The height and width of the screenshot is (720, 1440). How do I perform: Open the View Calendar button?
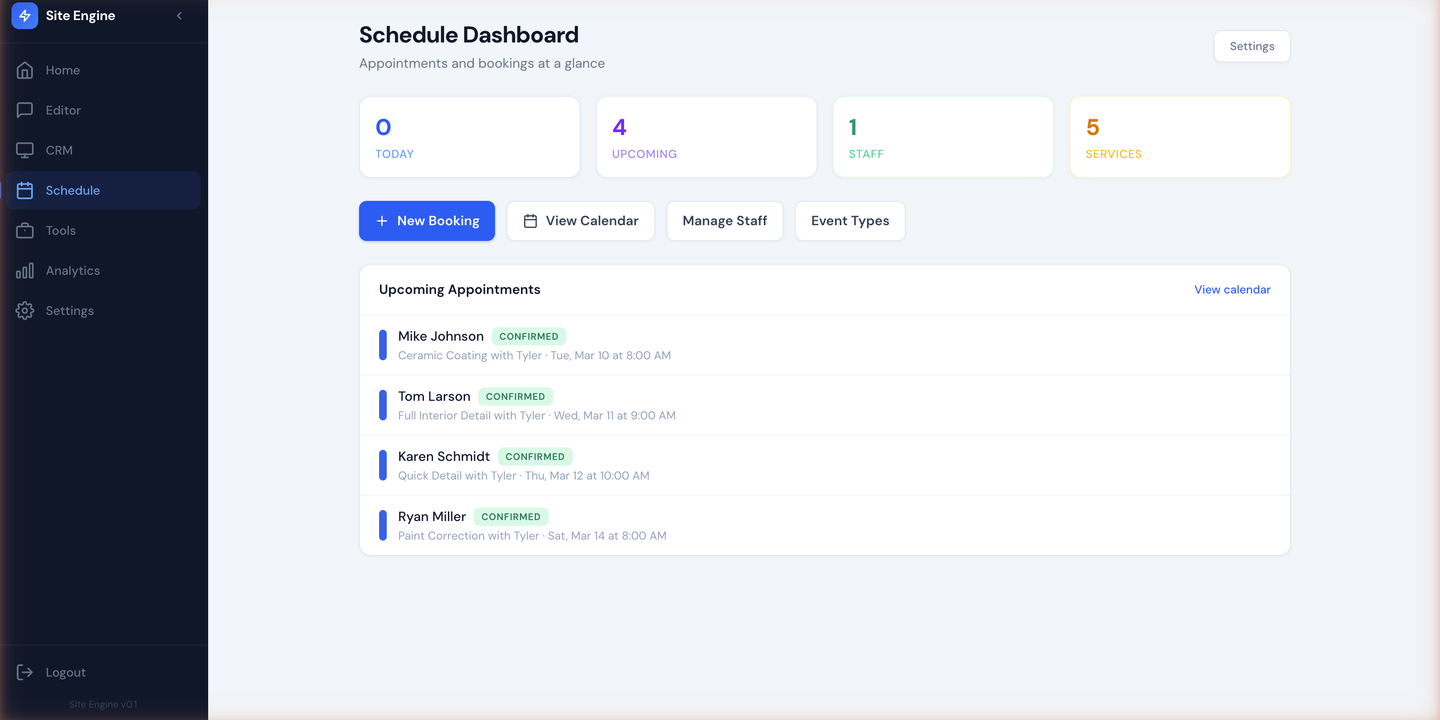(581, 221)
